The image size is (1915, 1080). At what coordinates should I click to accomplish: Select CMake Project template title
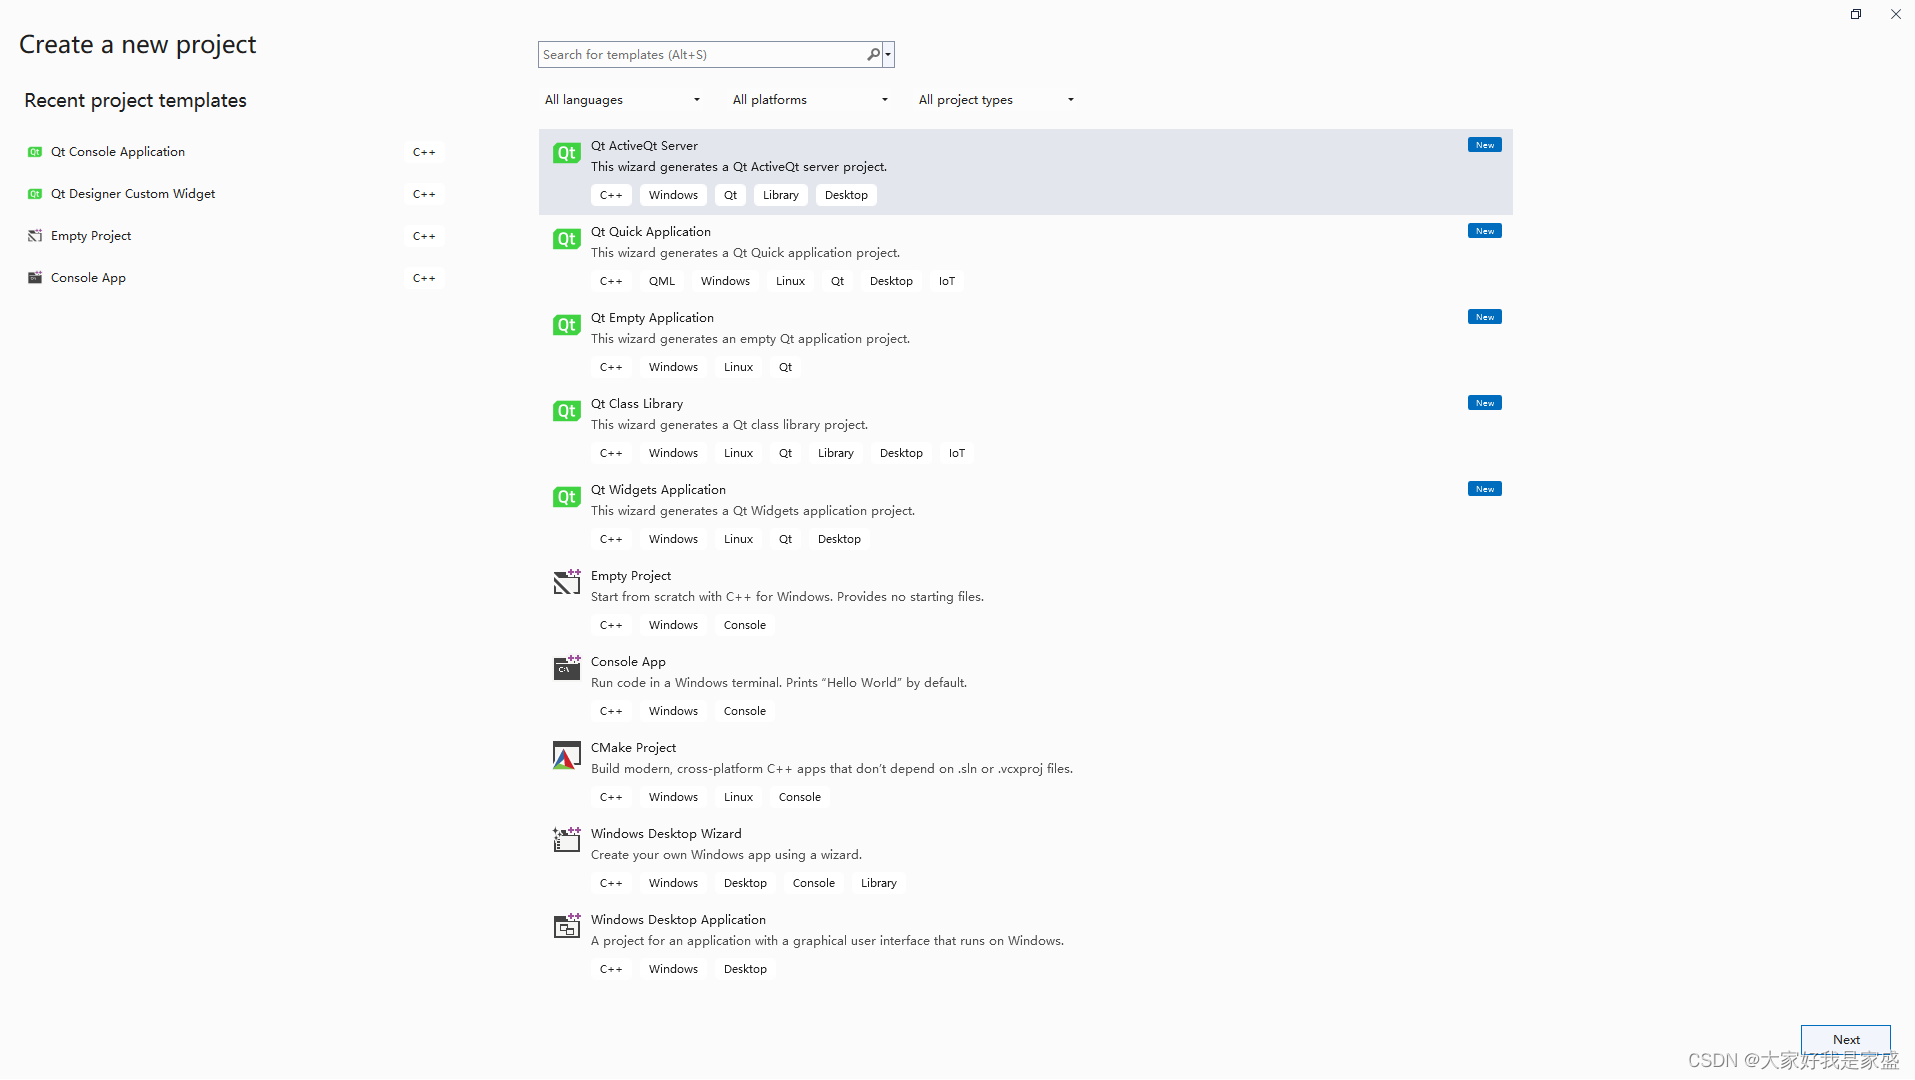[633, 748]
